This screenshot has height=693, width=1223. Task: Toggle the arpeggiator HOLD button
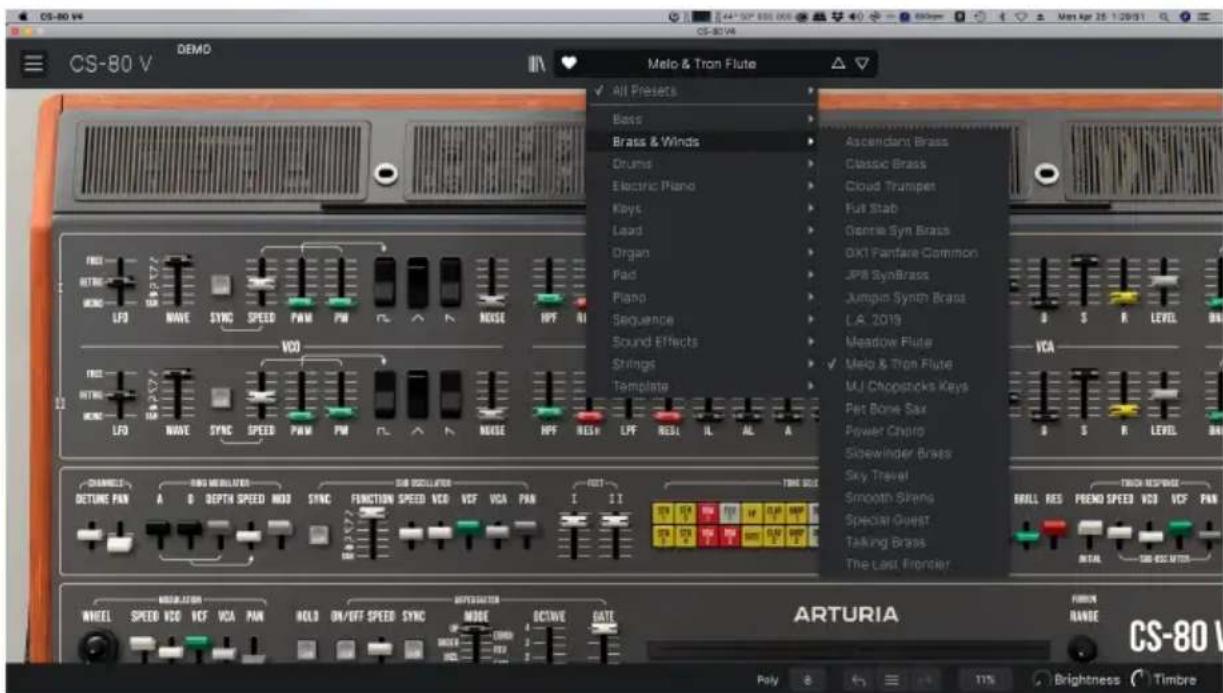pos(306,650)
